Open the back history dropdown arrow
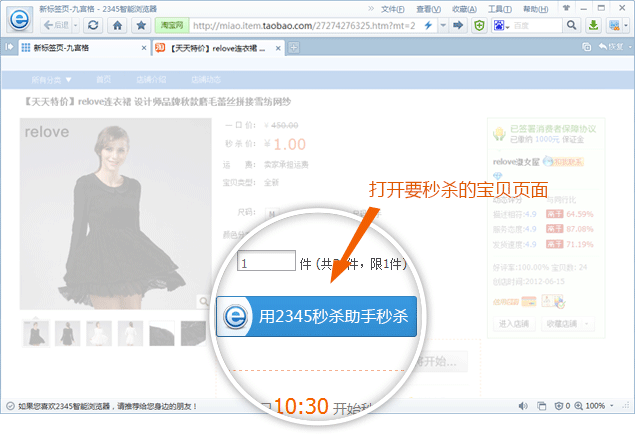This screenshot has height=434, width=635. click(75, 26)
